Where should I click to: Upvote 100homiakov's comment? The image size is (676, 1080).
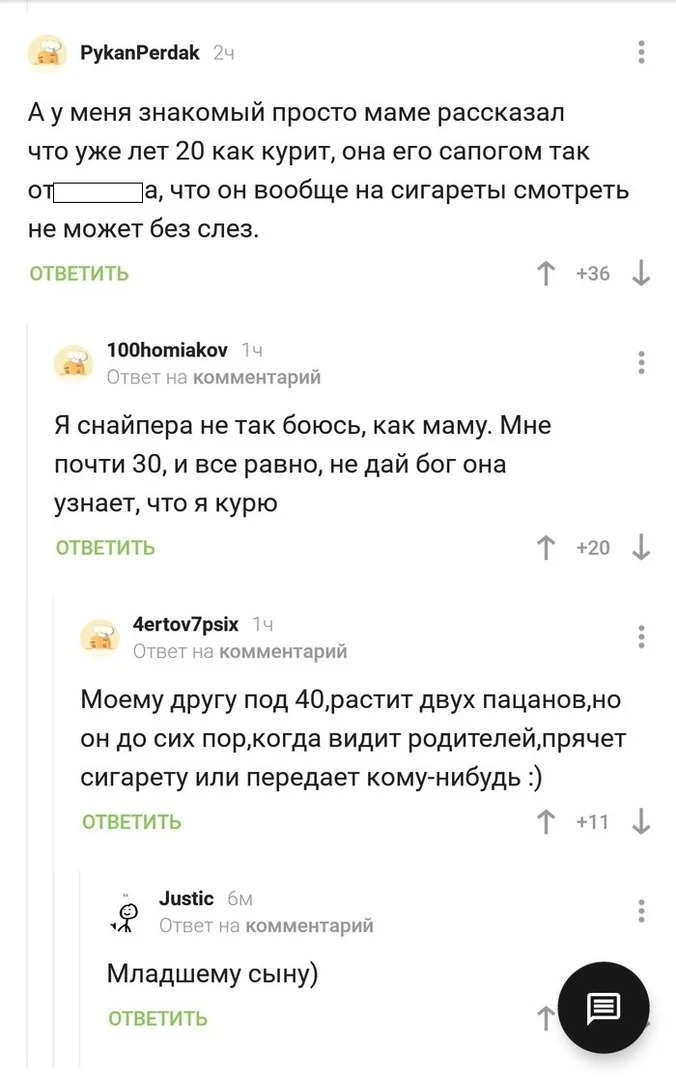pyautogui.click(x=546, y=547)
